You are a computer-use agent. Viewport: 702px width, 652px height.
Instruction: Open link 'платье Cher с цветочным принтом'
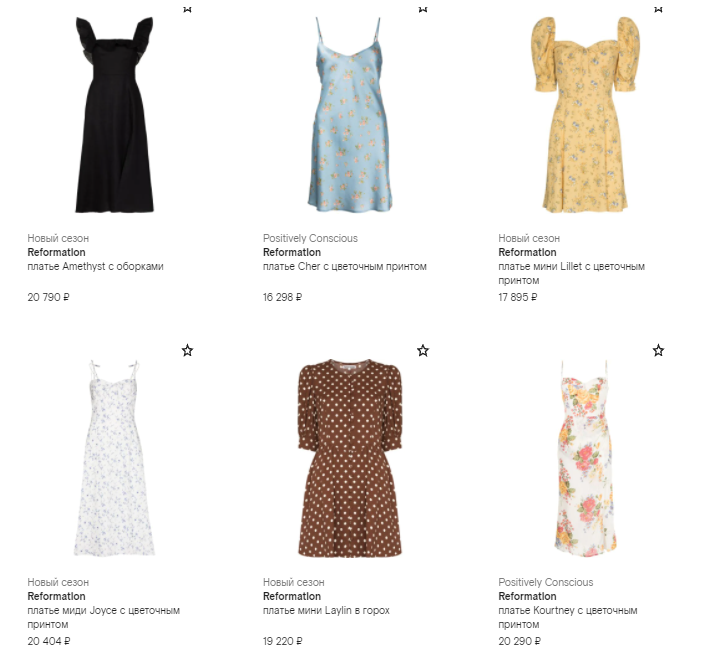click(345, 266)
